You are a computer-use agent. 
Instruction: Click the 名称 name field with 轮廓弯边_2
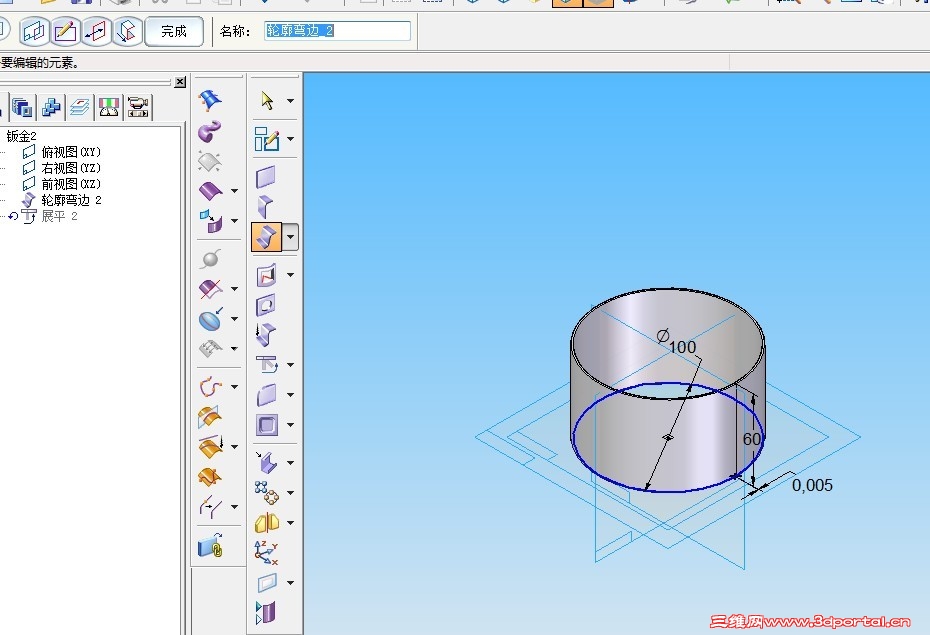tap(337, 31)
